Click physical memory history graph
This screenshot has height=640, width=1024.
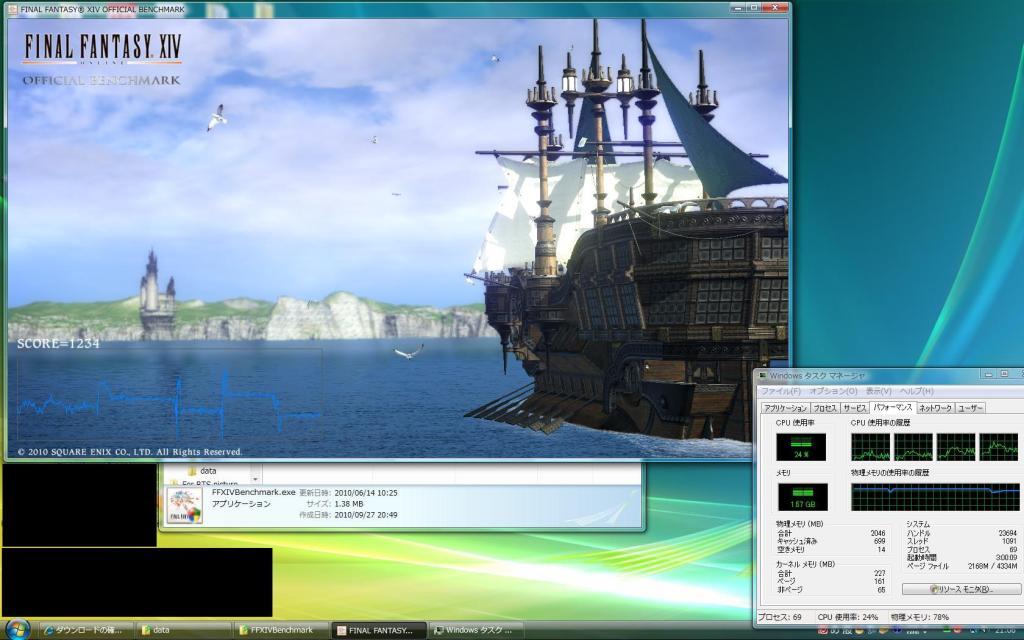click(x=935, y=497)
